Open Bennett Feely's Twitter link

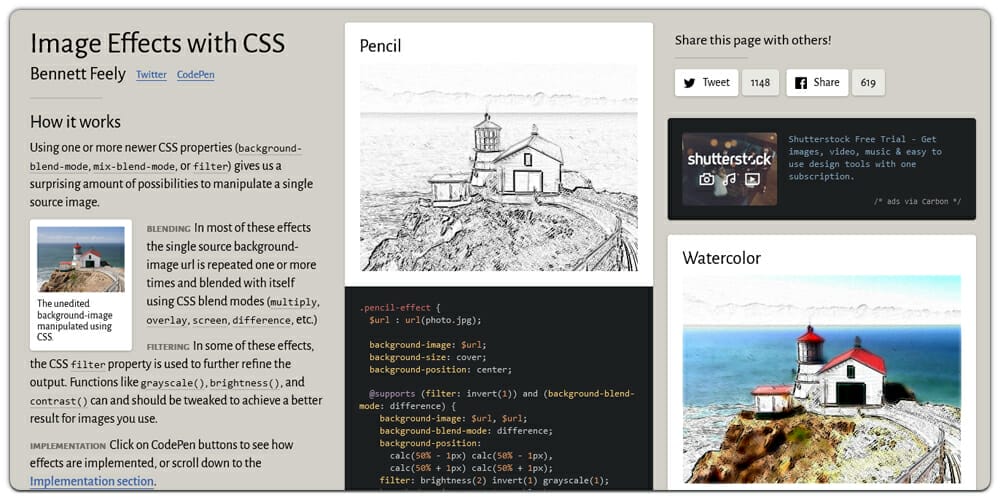[x=151, y=75]
